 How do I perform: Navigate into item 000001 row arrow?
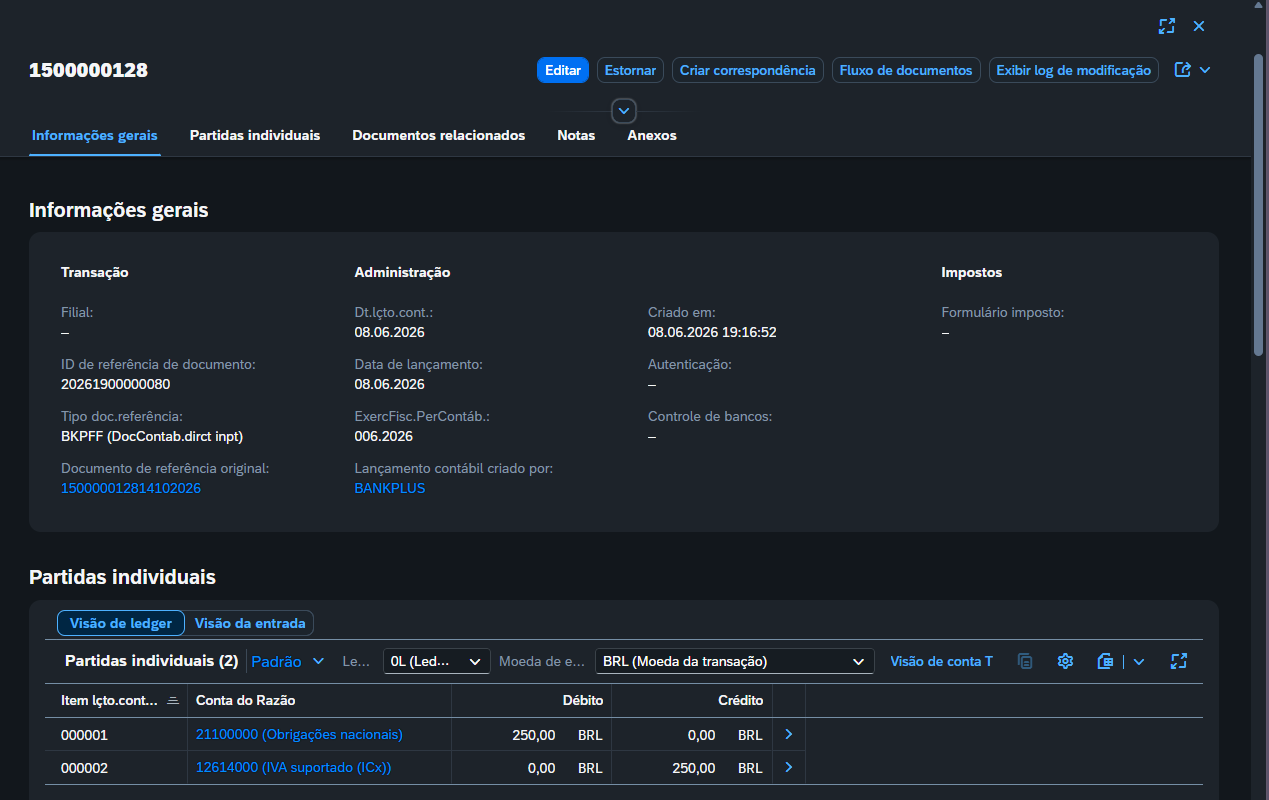788,734
